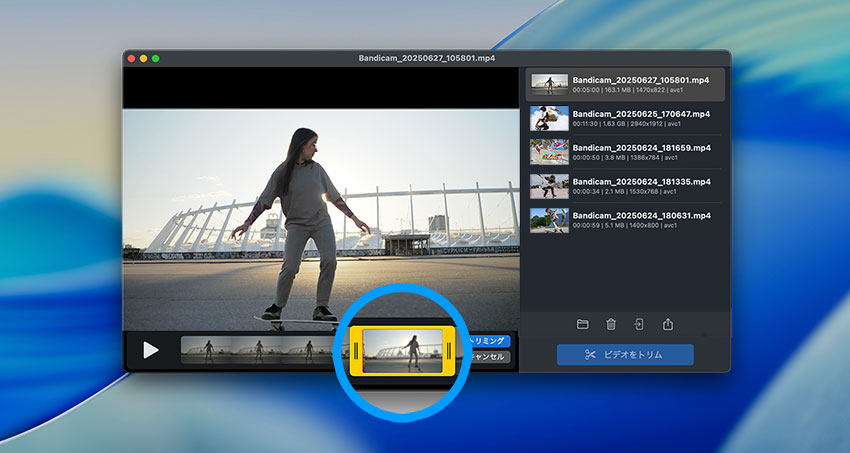Click the right yellow trim handle

coord(449,350)
